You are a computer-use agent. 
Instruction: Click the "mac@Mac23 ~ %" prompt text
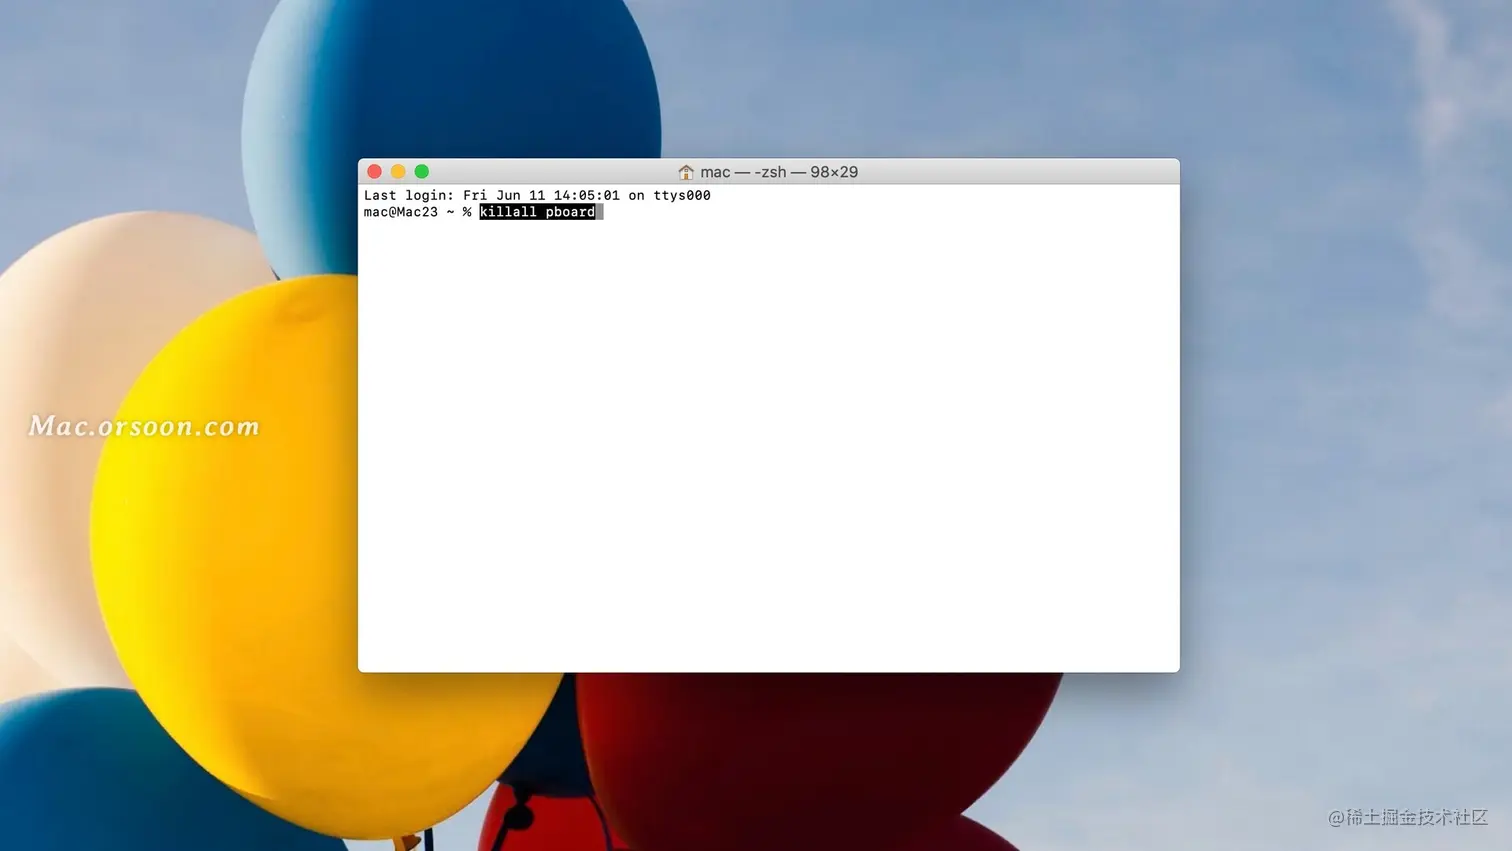[417, 212]
